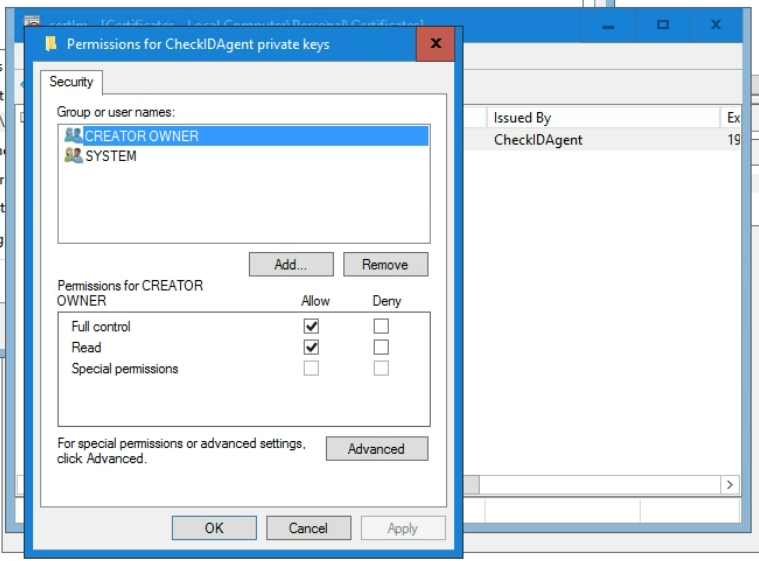Confirm permissions with OK button
This screenshot has width=759, height=561.
tap(214, 528)
